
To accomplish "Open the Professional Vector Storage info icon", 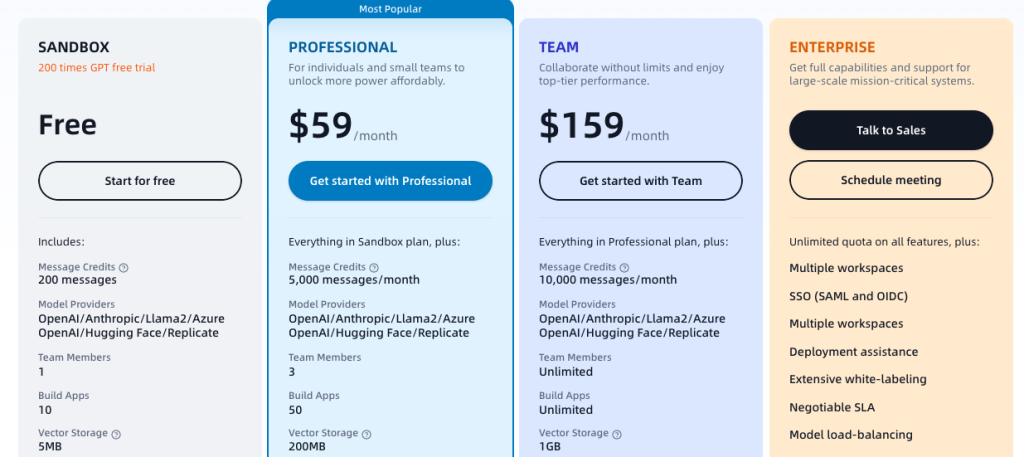I will click(x=366, y=434).
